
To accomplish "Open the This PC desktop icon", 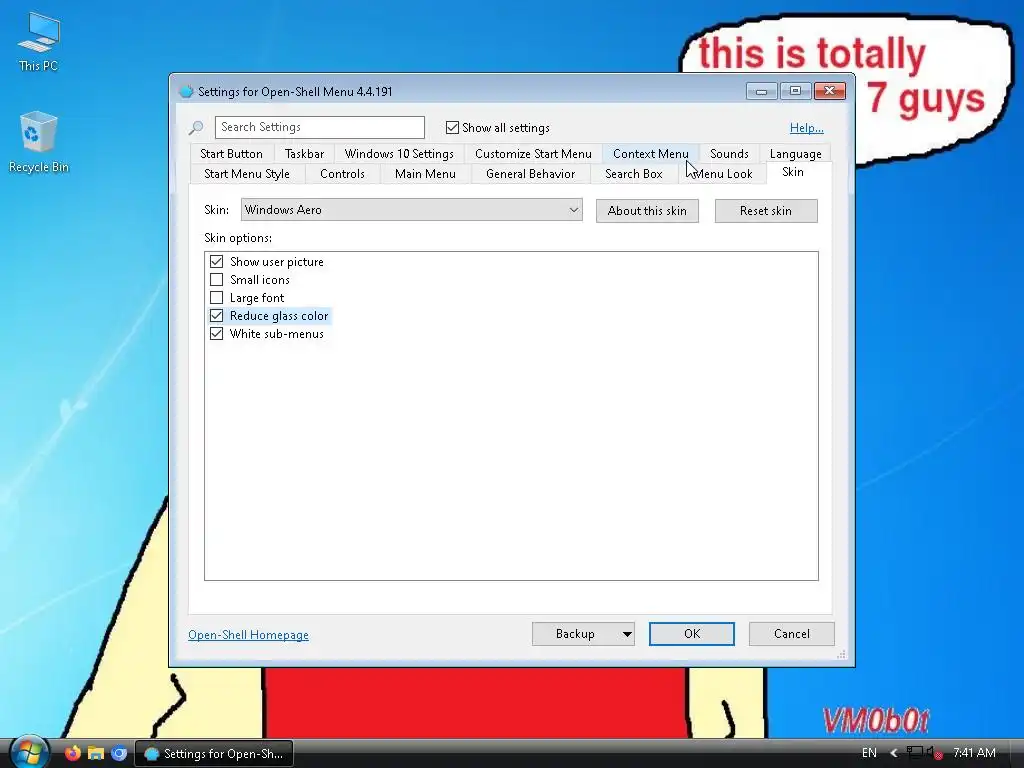I will pyautogui.click(x=39, y=42).
